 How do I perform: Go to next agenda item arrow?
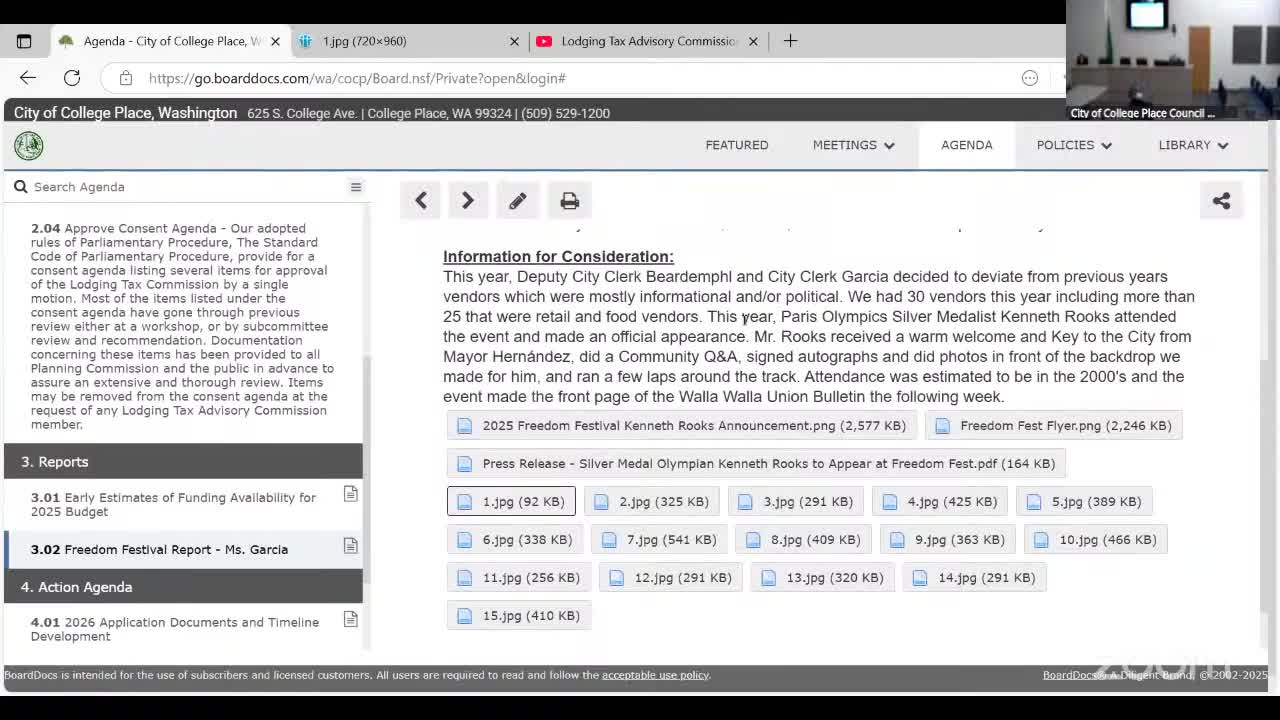[x=467, y=201]
